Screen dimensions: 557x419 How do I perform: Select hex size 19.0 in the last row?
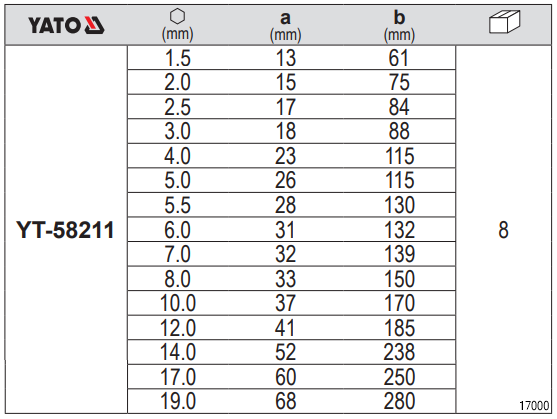pyautogui.click(x=178, y=402)
